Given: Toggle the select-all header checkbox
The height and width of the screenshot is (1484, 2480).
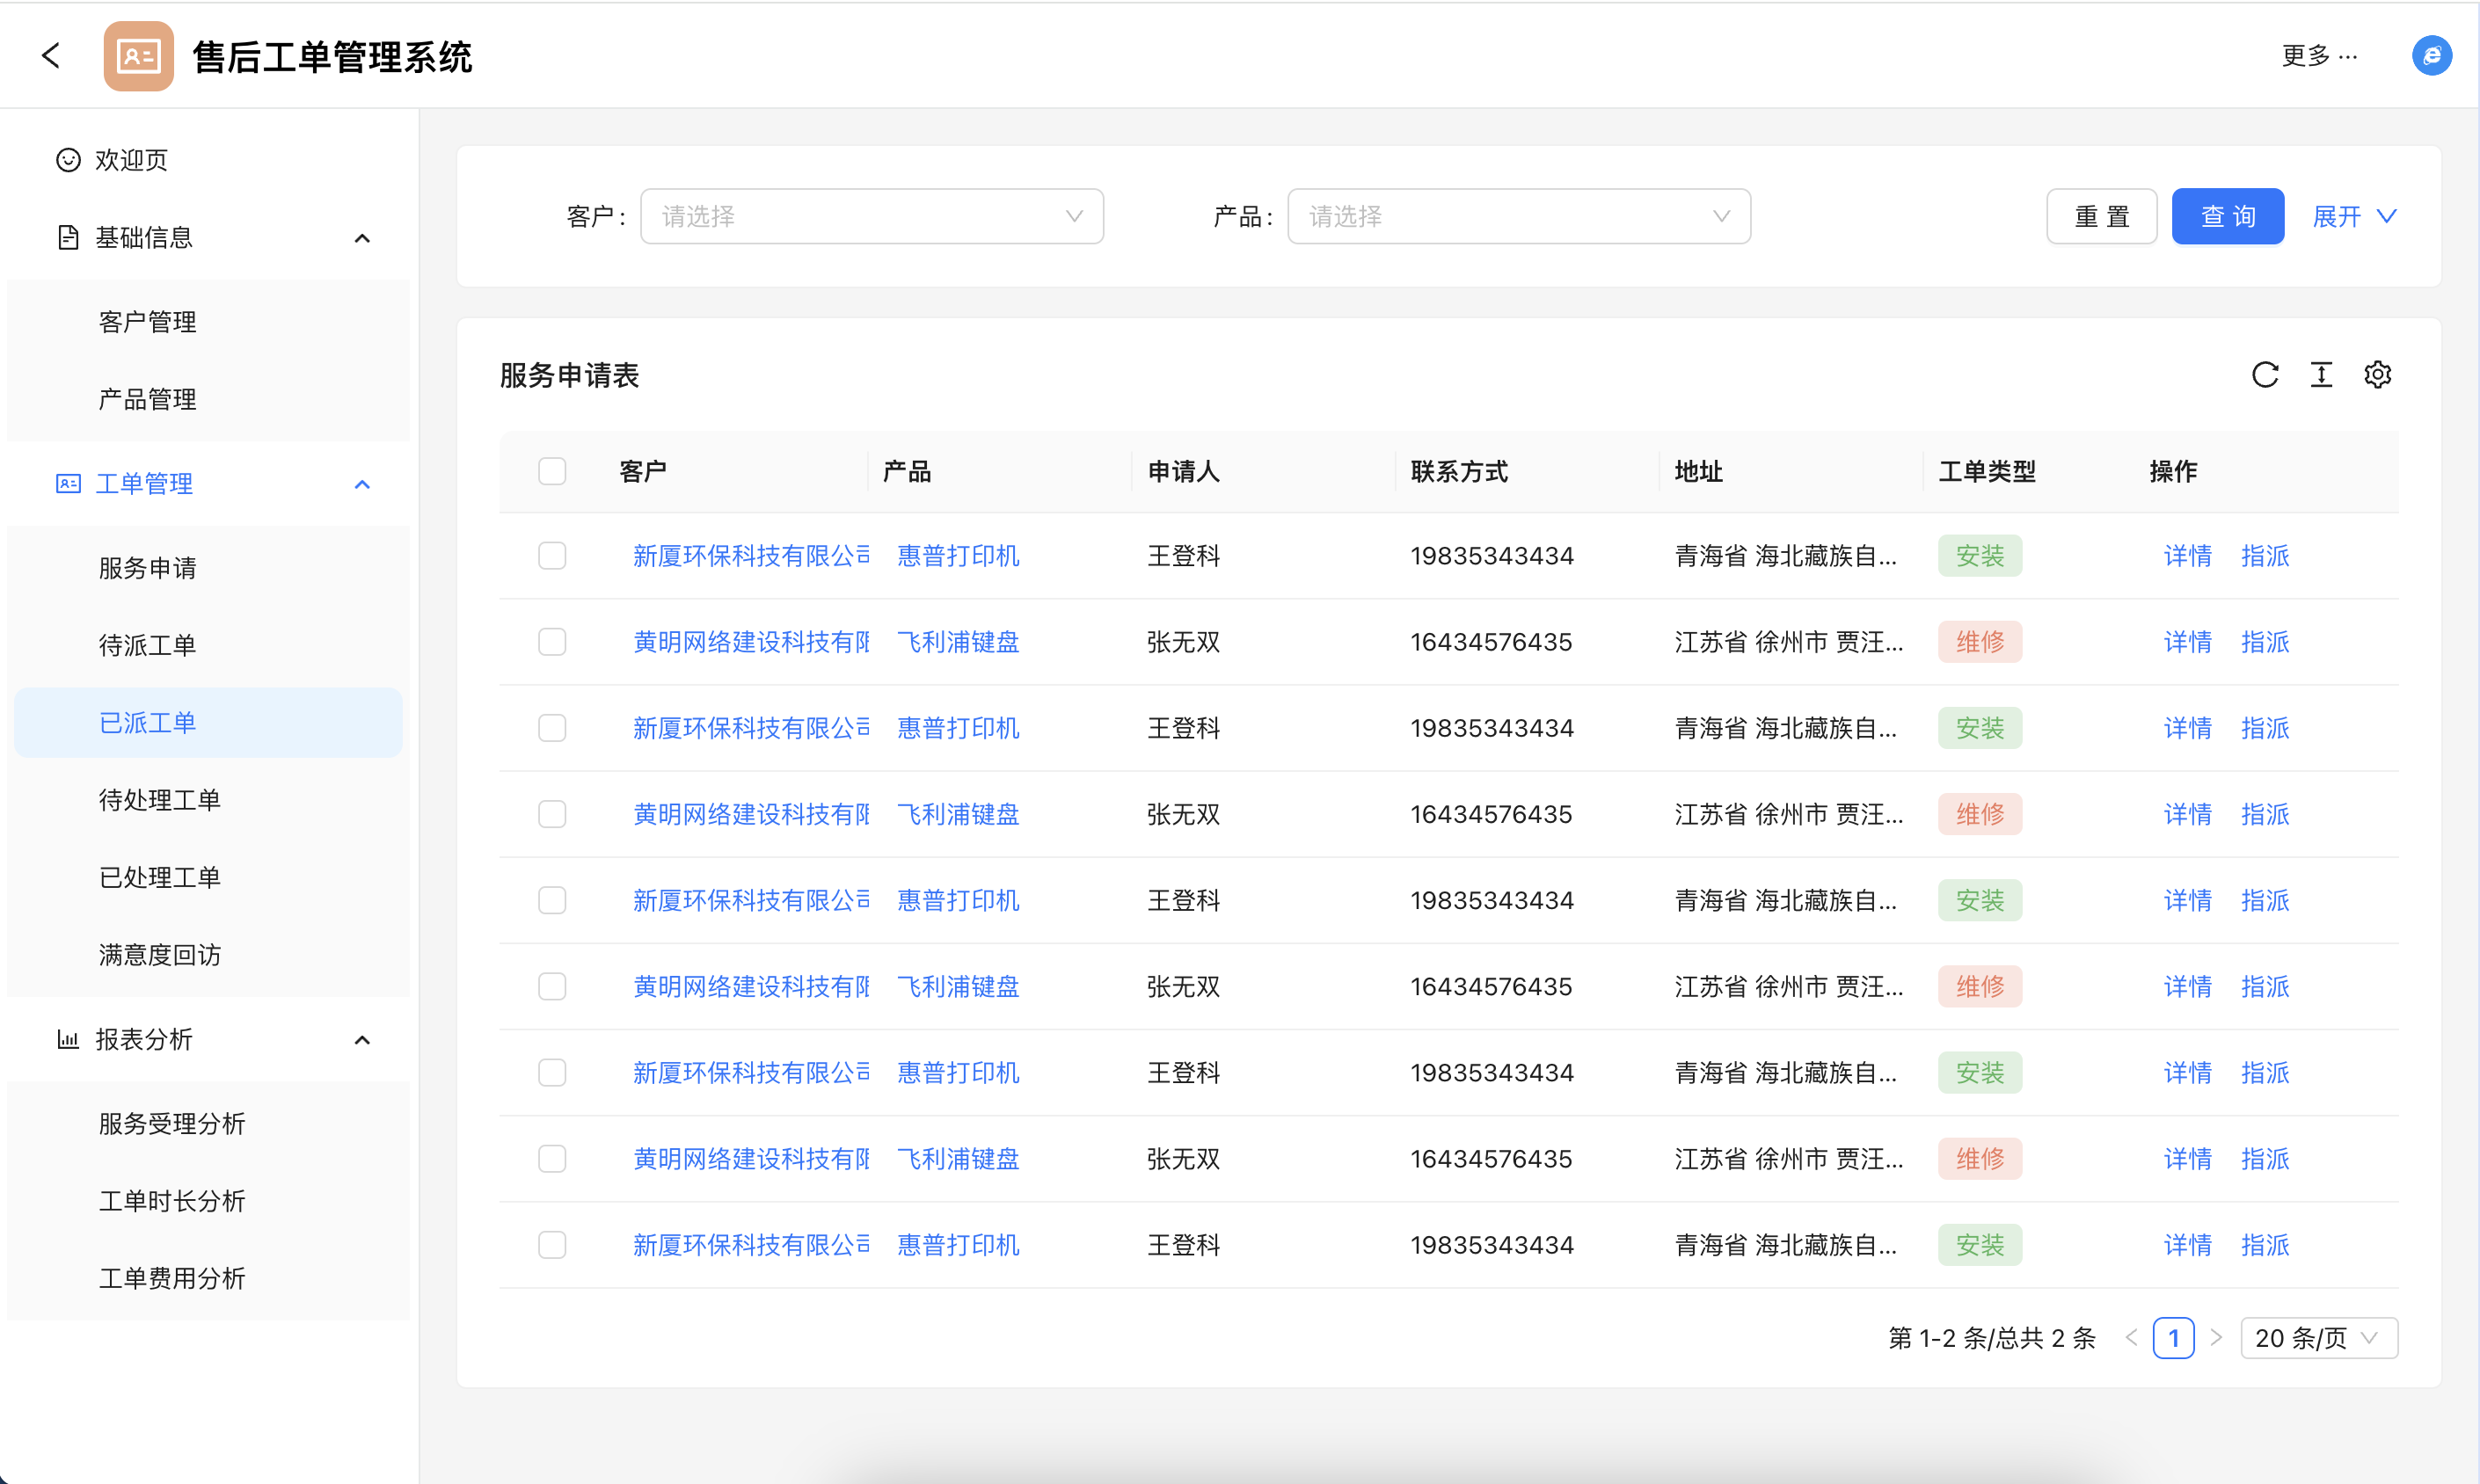Looking at the screenshot, I should [x=552, y=471].
